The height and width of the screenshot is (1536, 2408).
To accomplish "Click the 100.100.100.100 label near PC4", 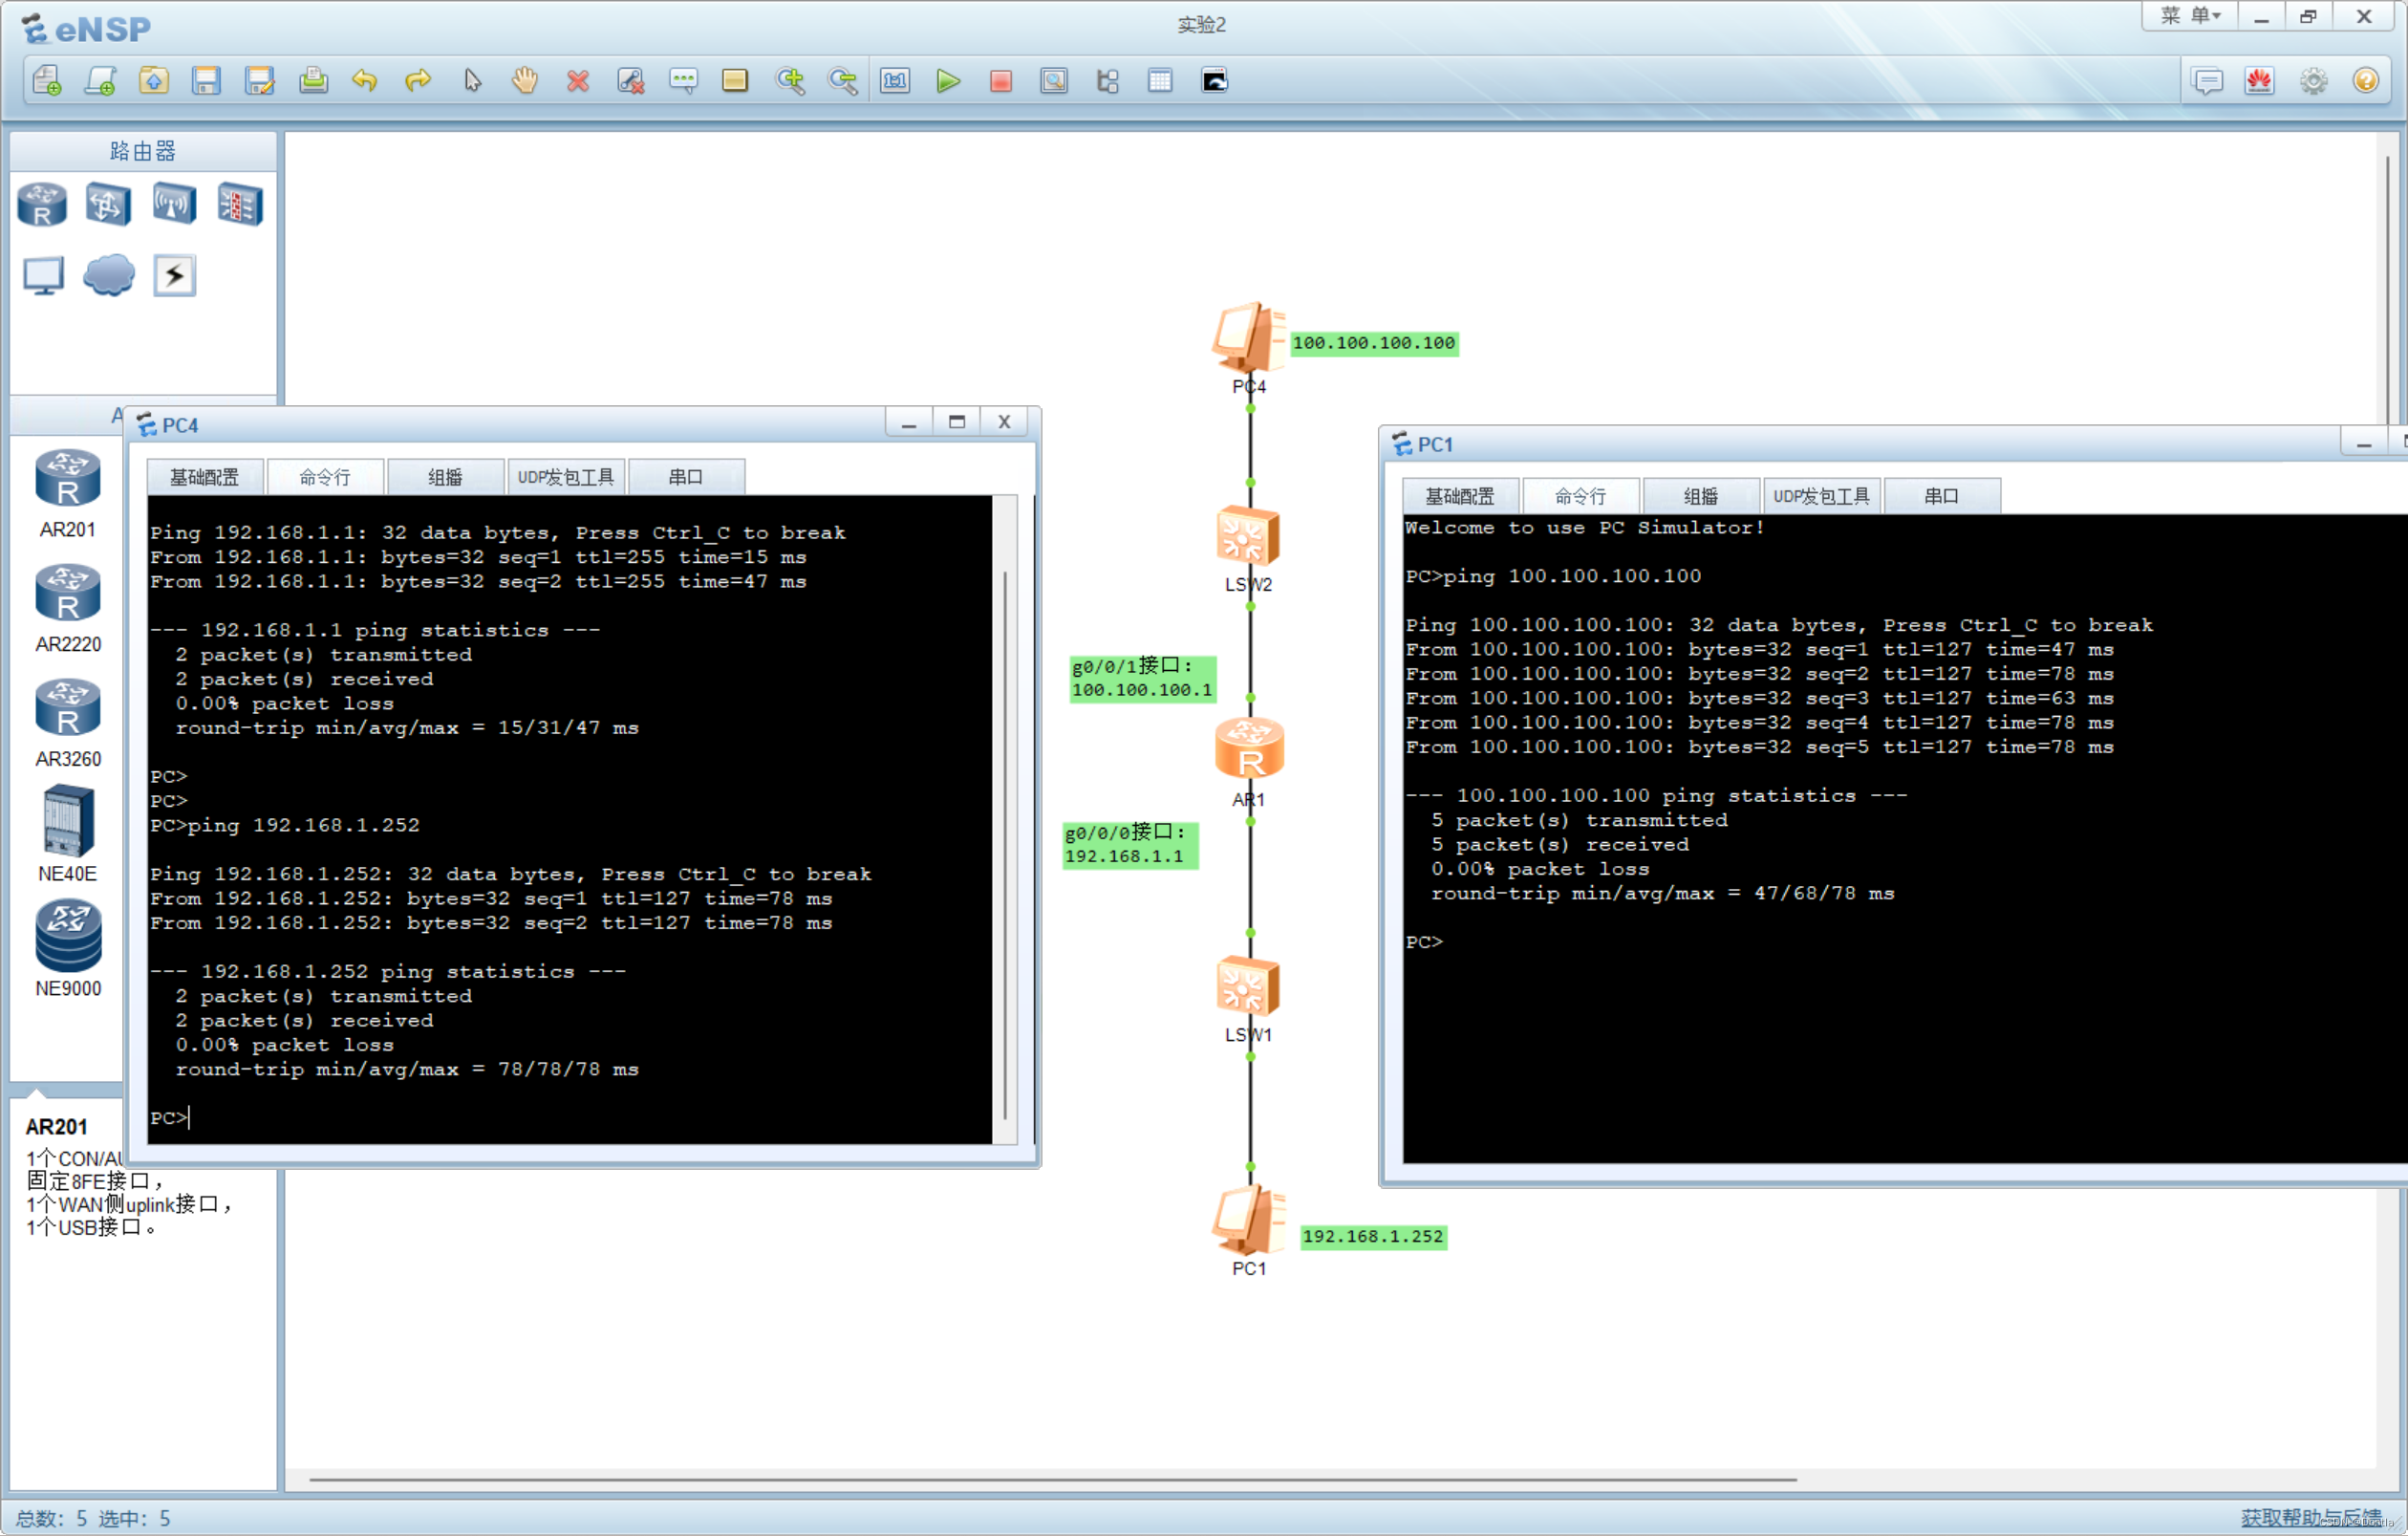I will [x=1374, y=343].
